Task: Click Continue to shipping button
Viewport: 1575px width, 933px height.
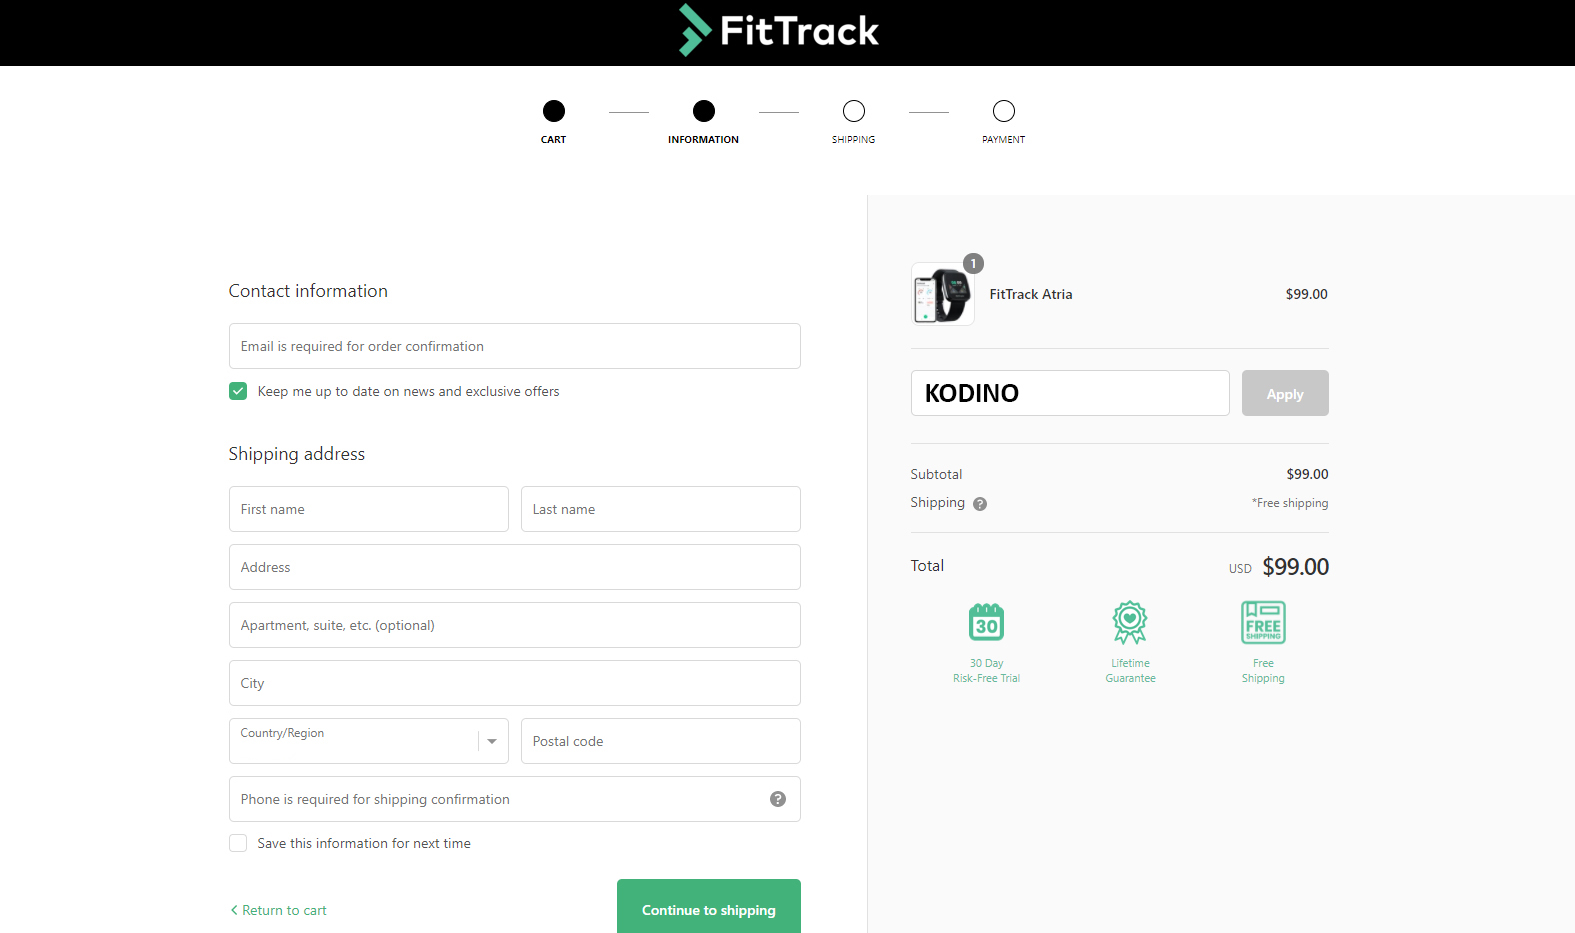Action: tap(709, 907)
